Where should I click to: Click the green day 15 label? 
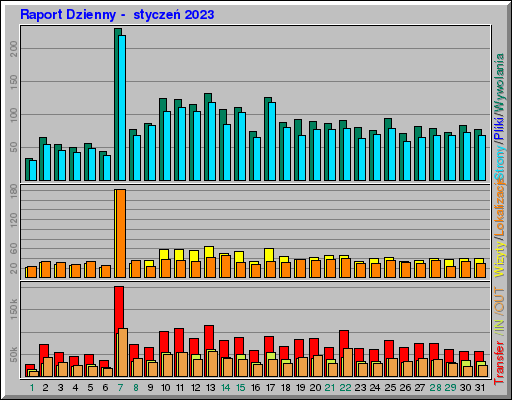(240, 388)
